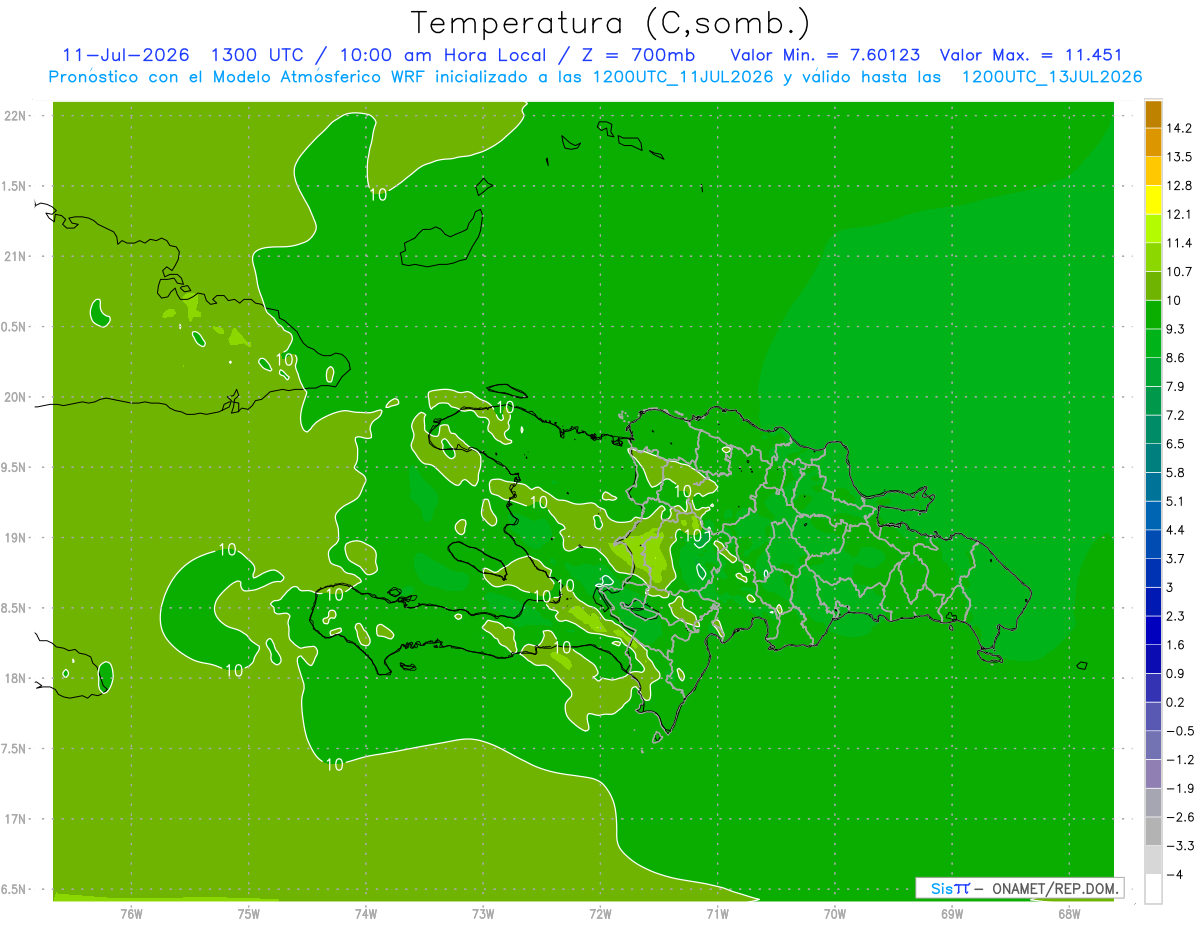1200x927 pixels.
Task: Click the 5.1 color scale label
Action: pyautogui.click(x=1176, y=501)
